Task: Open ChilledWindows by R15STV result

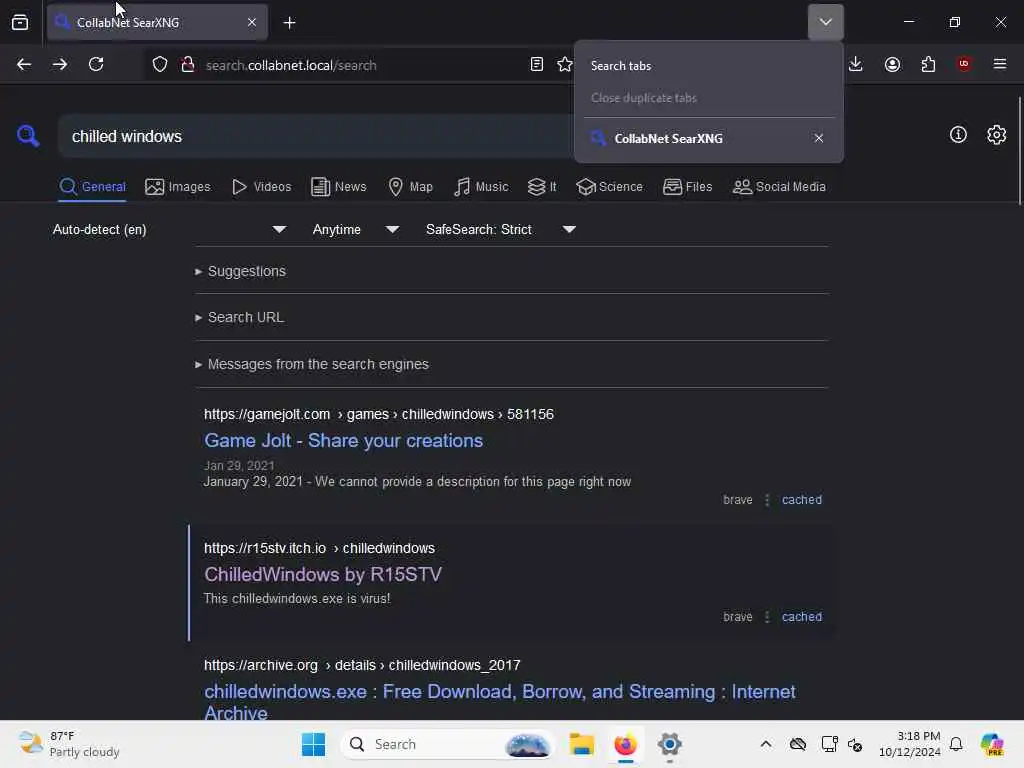Action: 323,575
